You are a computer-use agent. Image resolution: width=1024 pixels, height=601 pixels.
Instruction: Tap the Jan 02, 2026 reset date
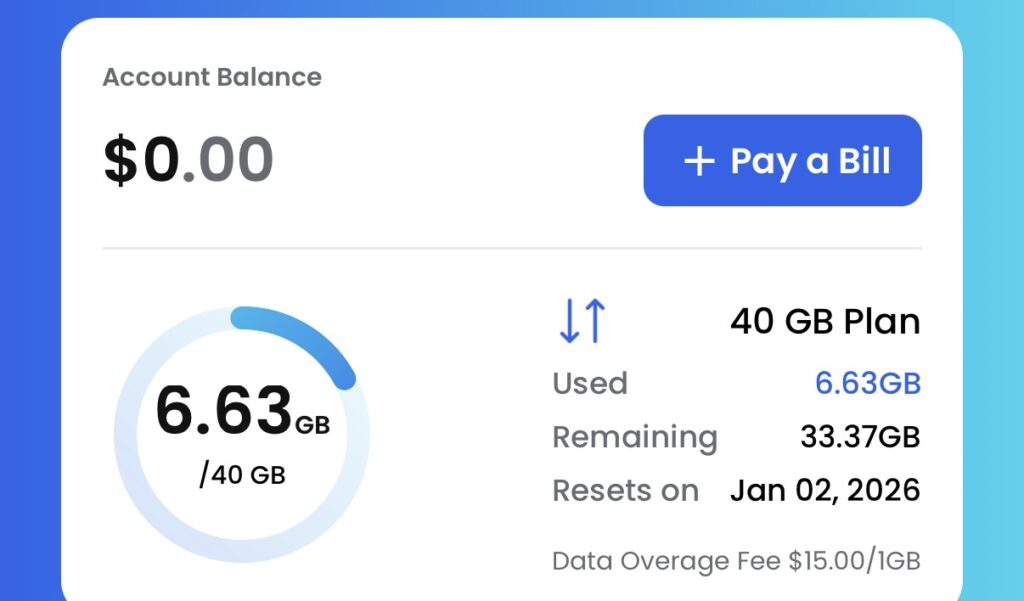pyautogui.click(x=824, y=491)
